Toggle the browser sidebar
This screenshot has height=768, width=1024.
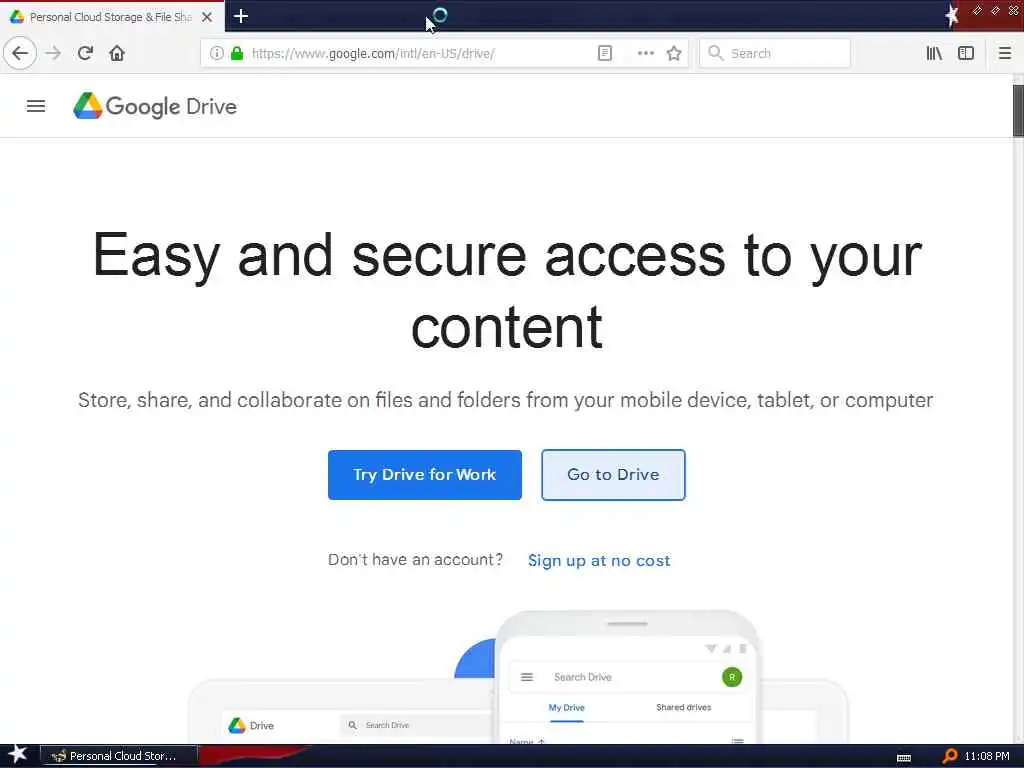pyautogui.click(x=966, y=53)
